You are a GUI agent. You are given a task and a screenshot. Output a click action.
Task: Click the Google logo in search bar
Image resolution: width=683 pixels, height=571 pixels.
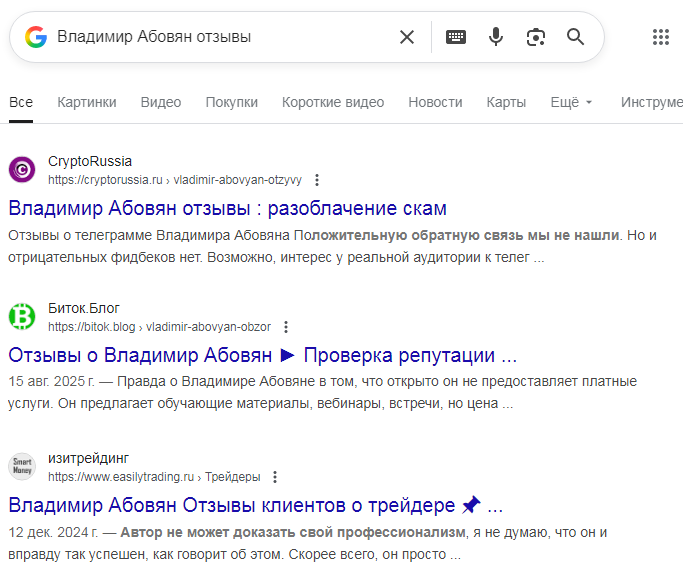pos(36,37)
